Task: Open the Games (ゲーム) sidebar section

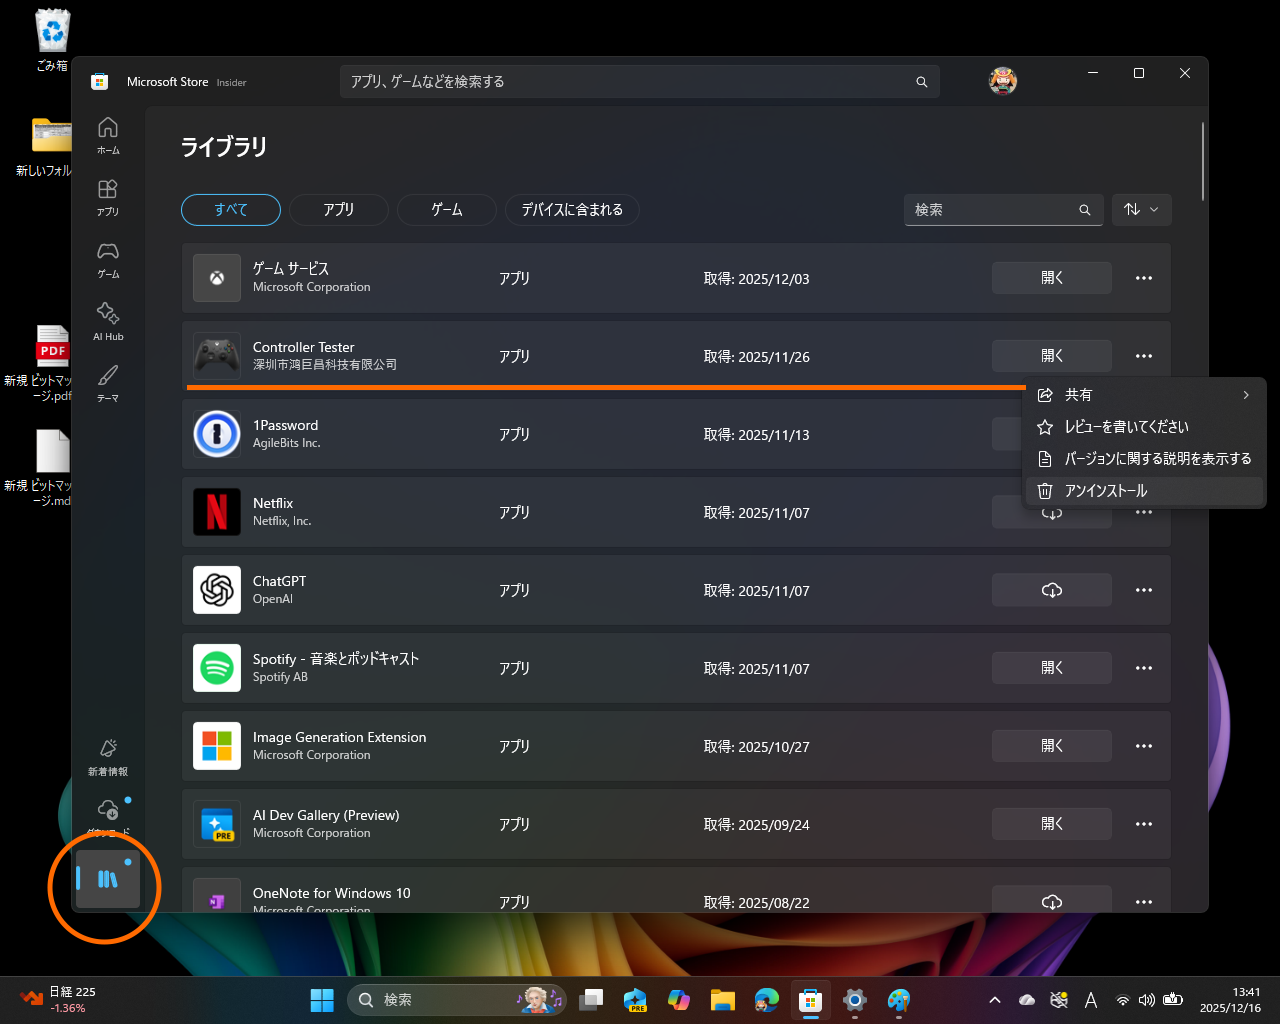Action: pos(108,259)
